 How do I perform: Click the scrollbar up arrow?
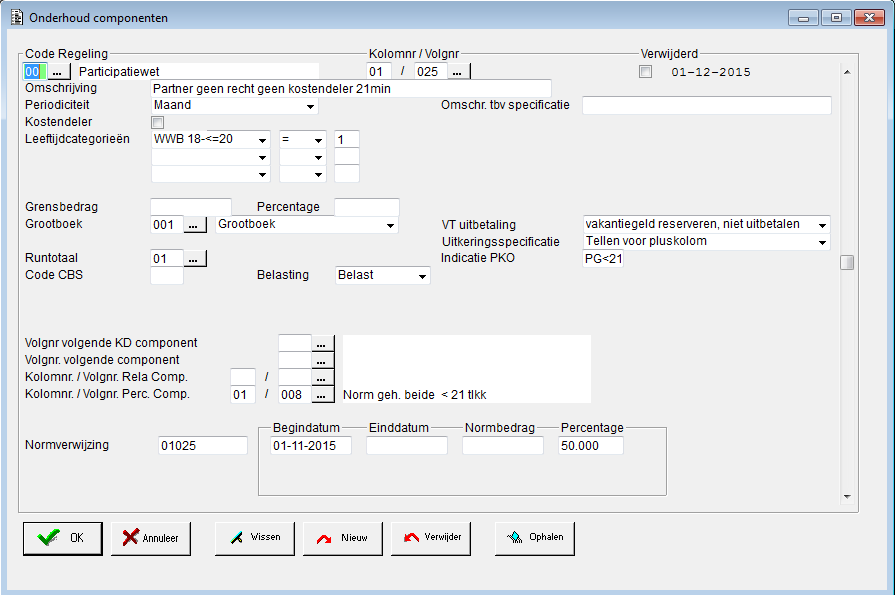(x=847, y=72)
